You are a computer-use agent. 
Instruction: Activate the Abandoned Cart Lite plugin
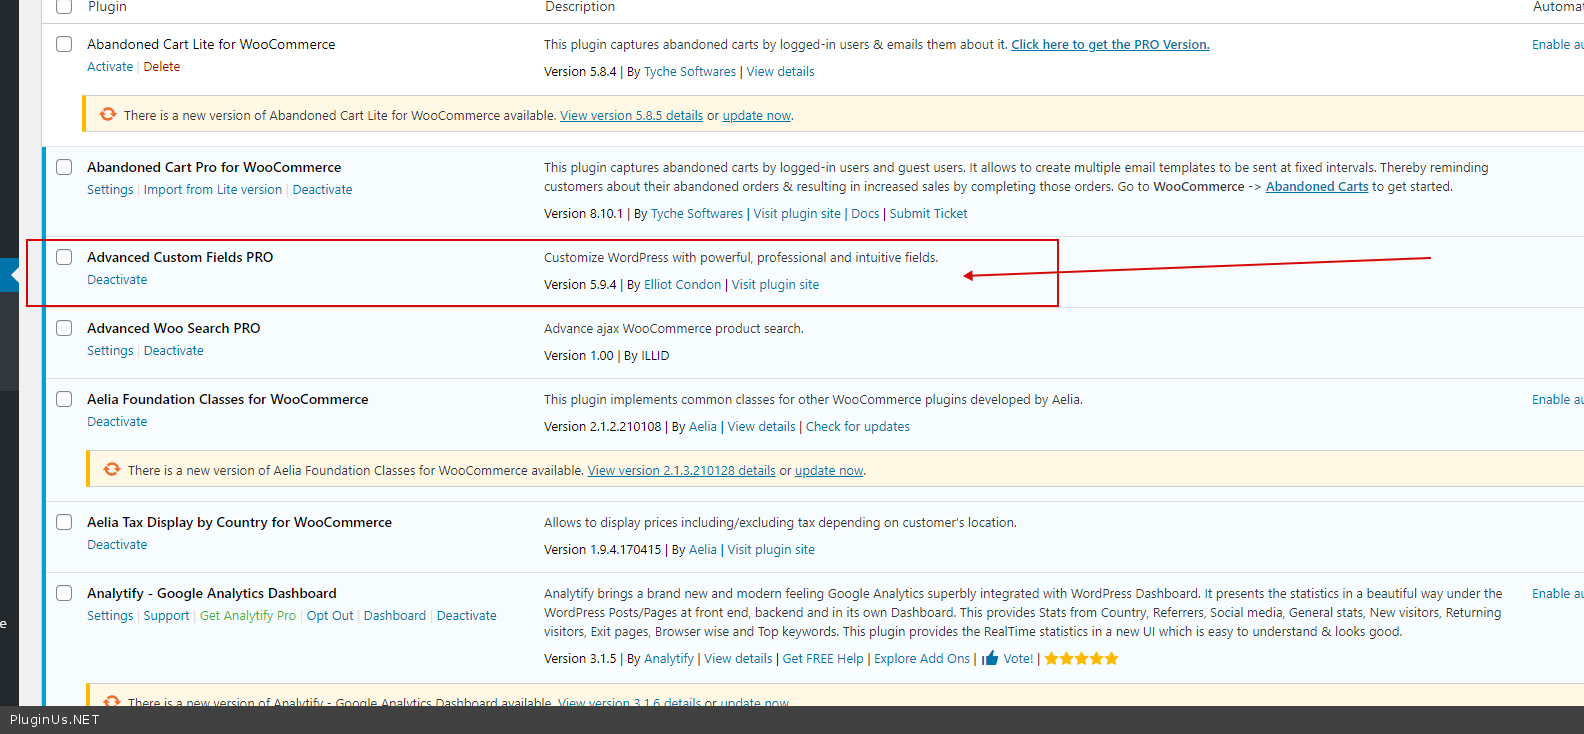click(110, 67)
